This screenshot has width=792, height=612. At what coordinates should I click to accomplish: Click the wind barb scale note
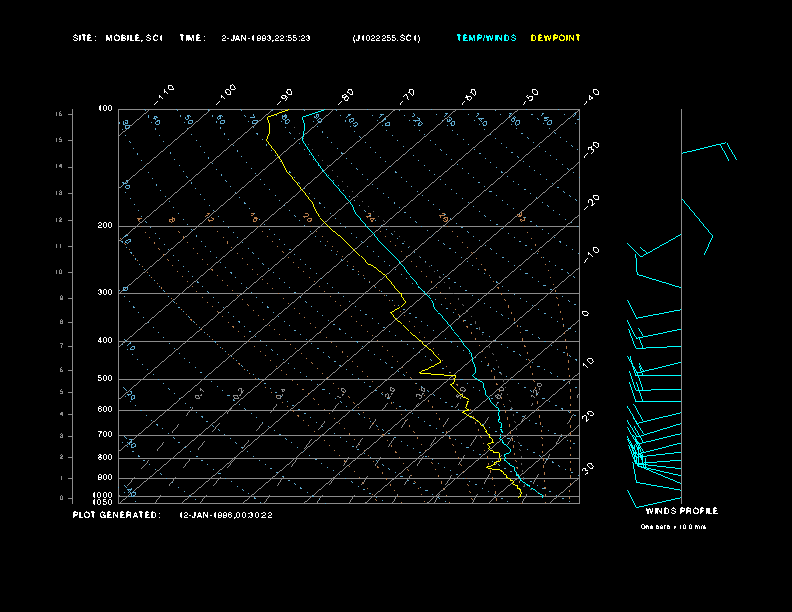(673, 526)
